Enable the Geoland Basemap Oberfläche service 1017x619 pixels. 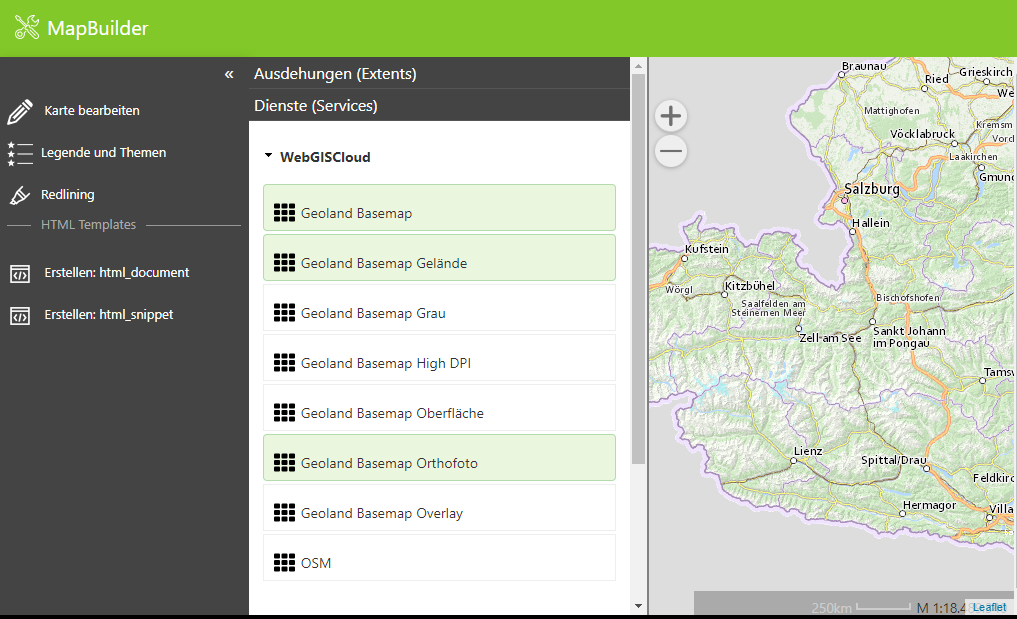point(439,407)
